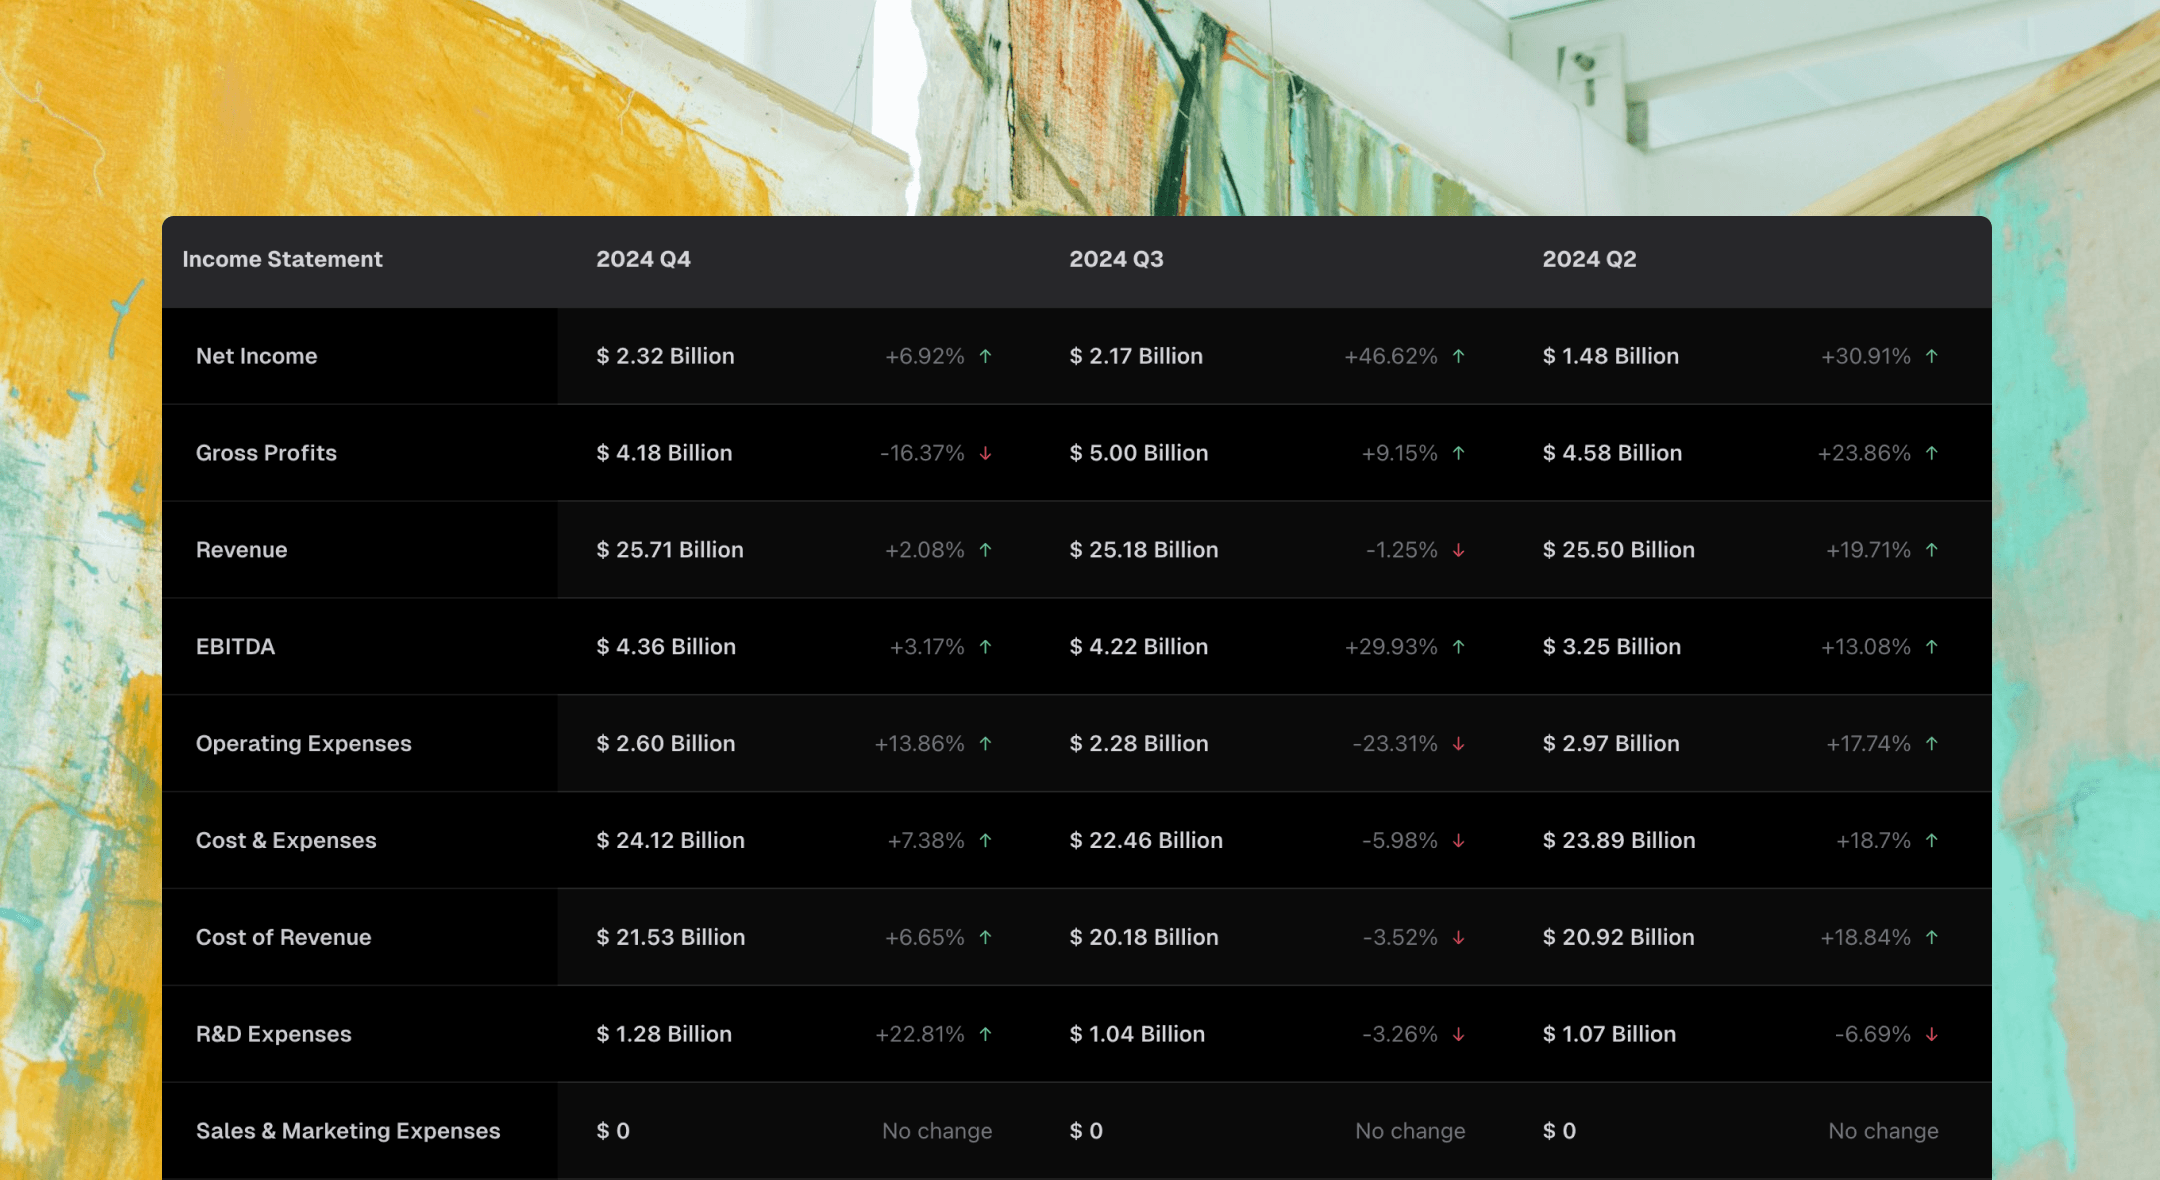Click the $ 5.00 Billion gross profit
Image resolution: width=2160 pixels, height=1180 pixels.
[1138, 453]
